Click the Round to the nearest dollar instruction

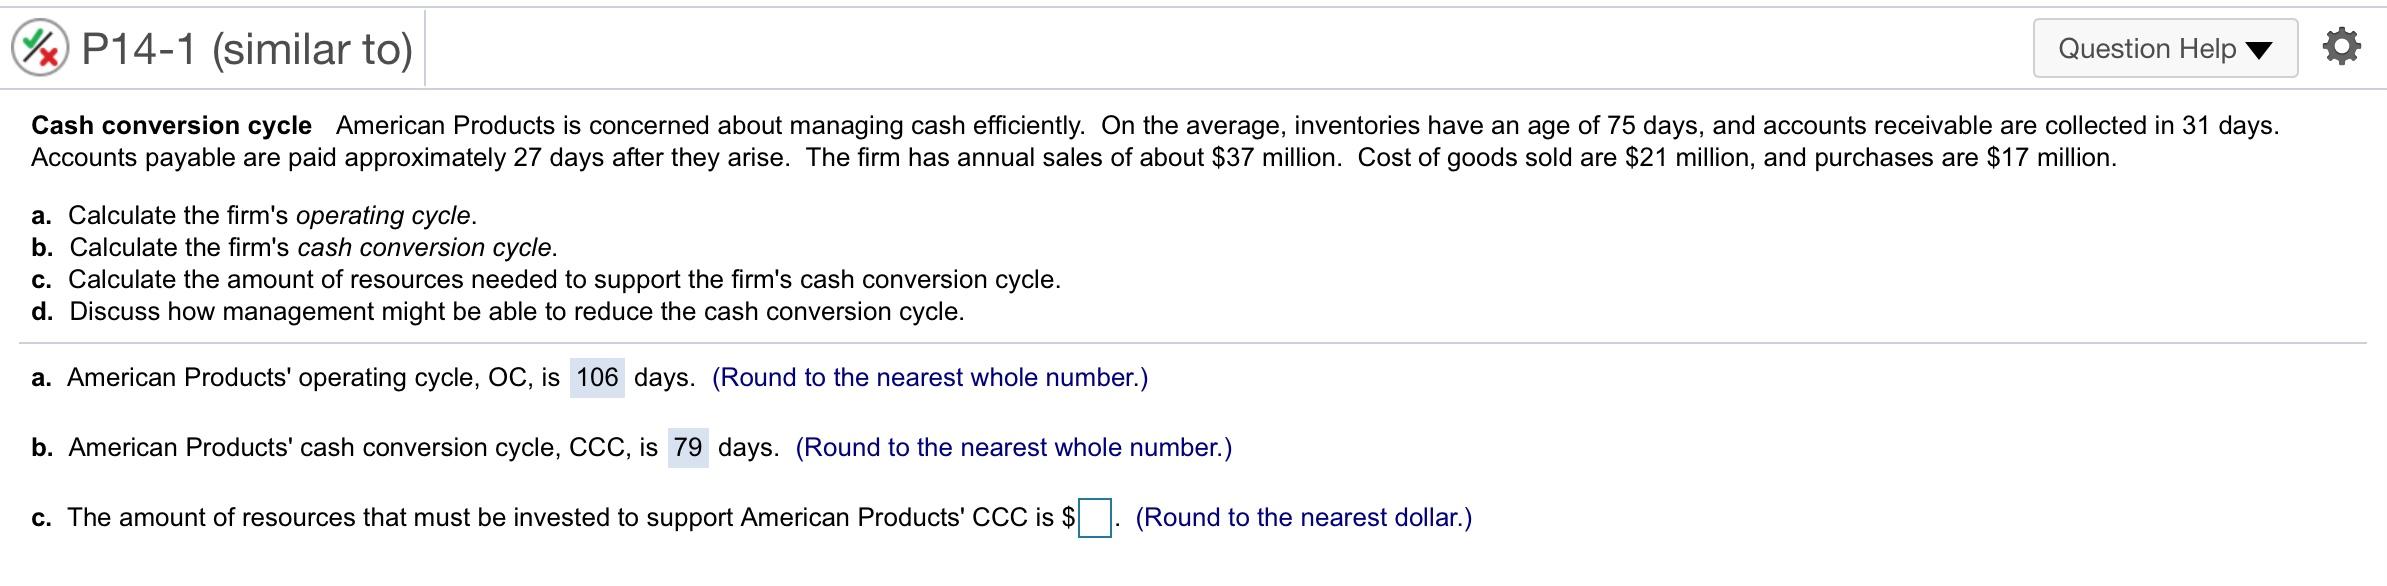click(1304, 518)
